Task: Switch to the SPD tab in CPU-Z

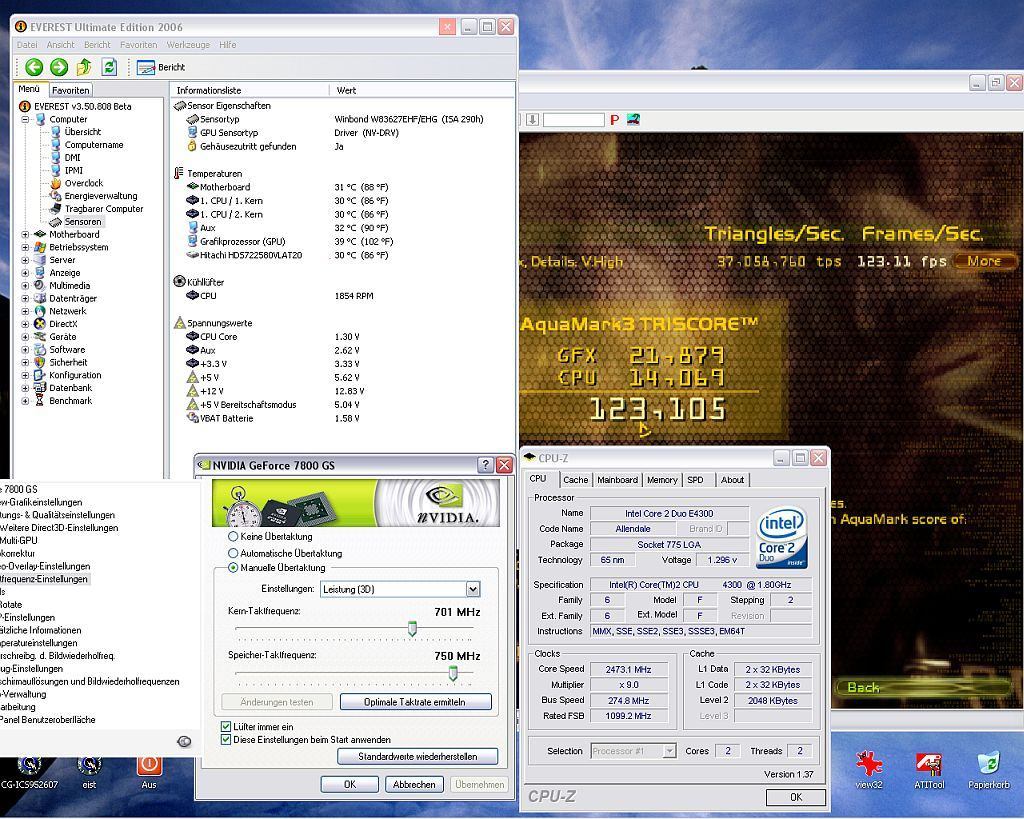Action: point(696,479)
